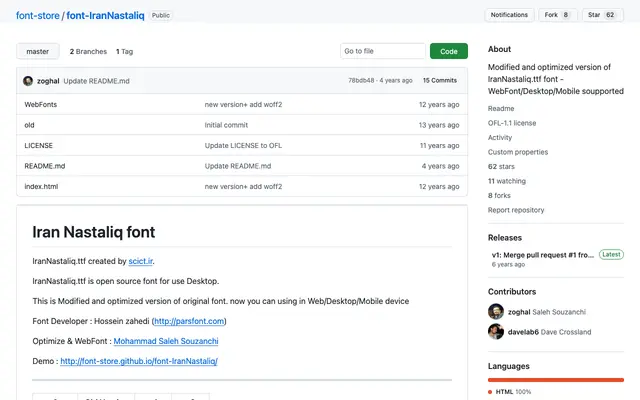The height and width of the screenshot is (400, 640).
Task: Click the Latest release badge
Action: 611,254
